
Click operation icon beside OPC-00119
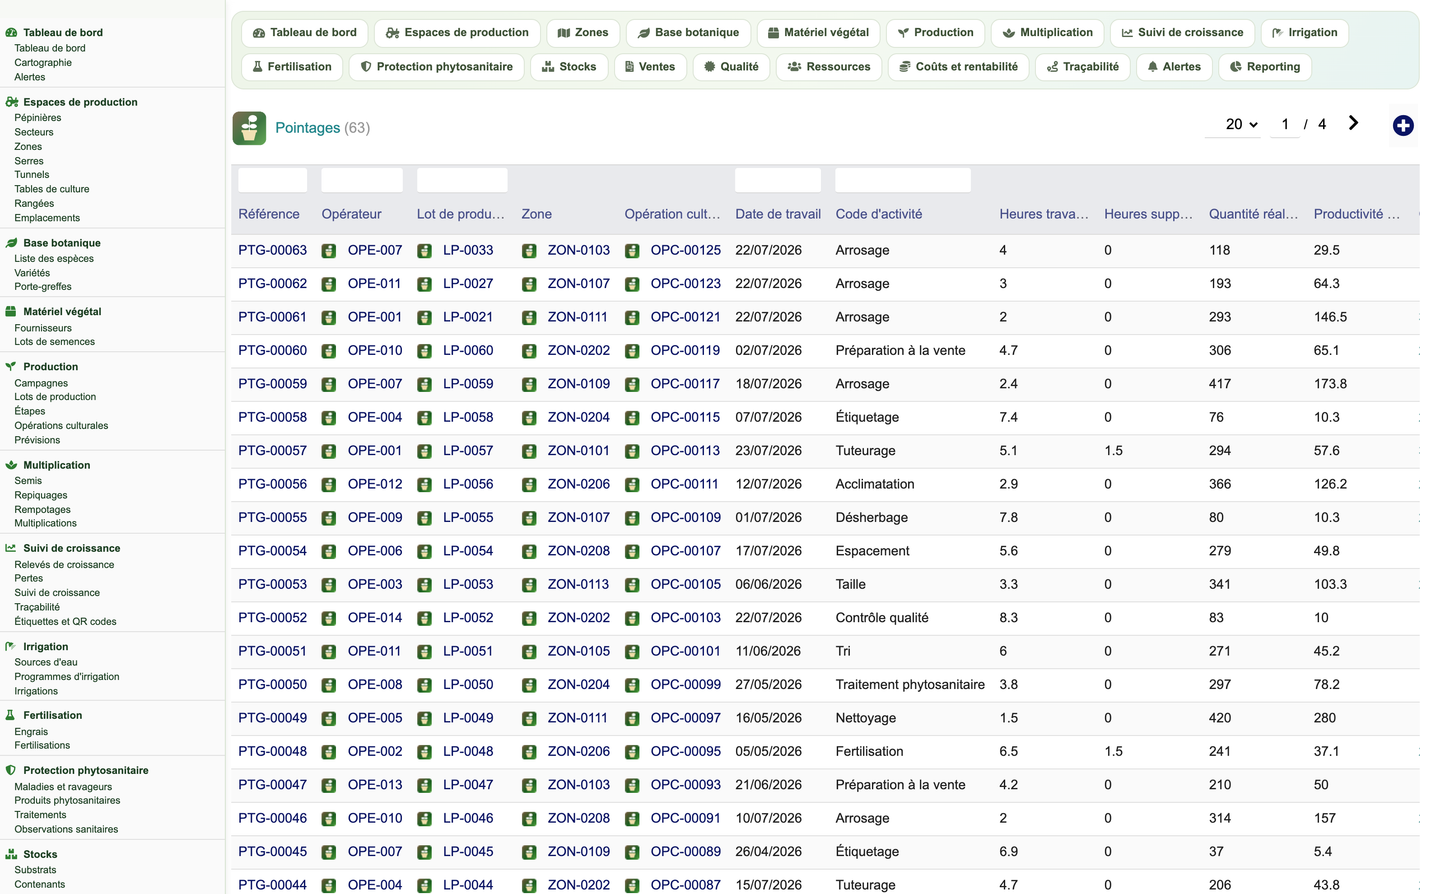[x=632, y=351]
